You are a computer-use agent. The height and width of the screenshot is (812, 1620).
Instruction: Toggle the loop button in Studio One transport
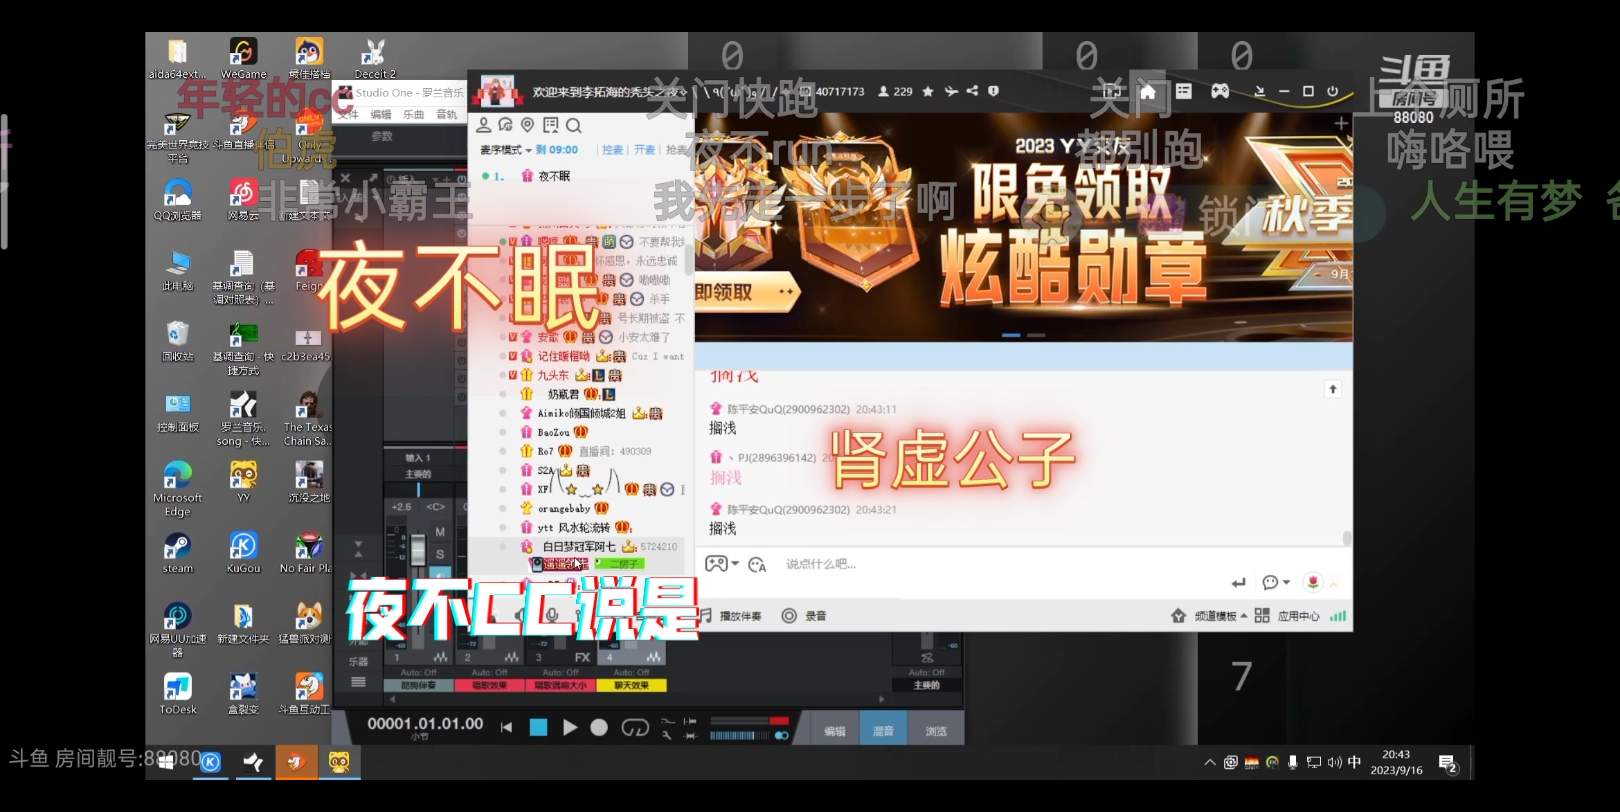[x=635, y=727]
